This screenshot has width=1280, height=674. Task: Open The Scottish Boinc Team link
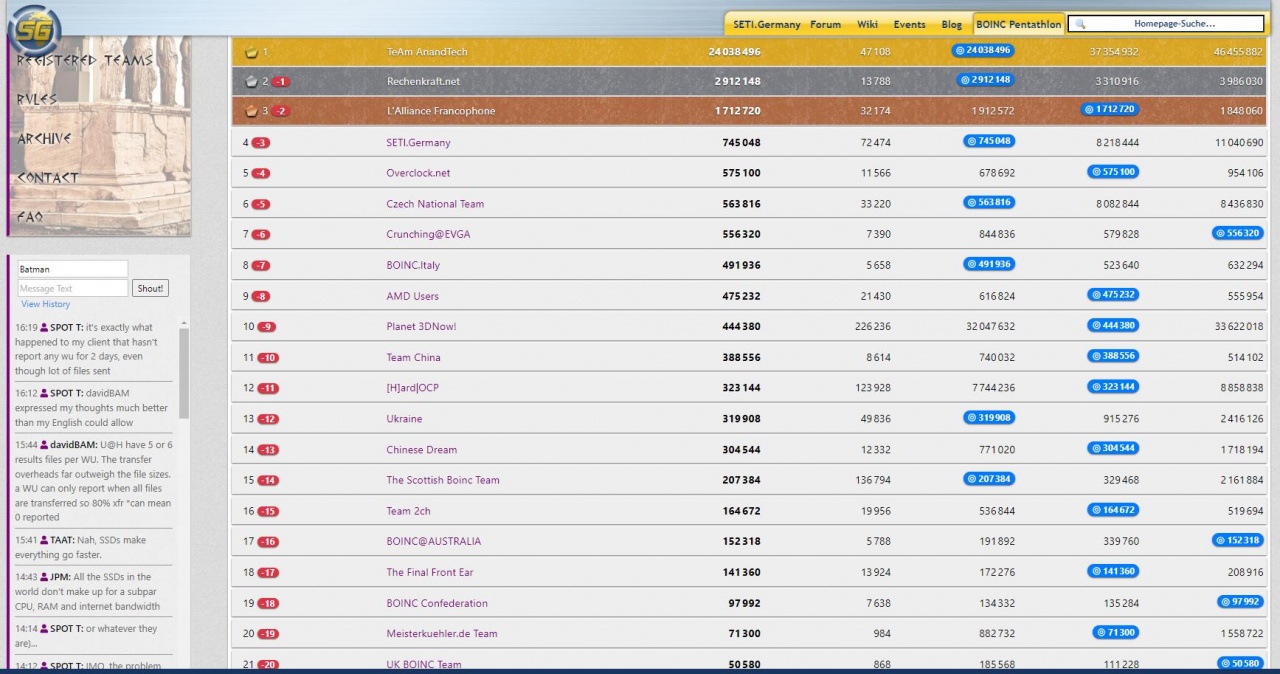click(x=443, y=480)
